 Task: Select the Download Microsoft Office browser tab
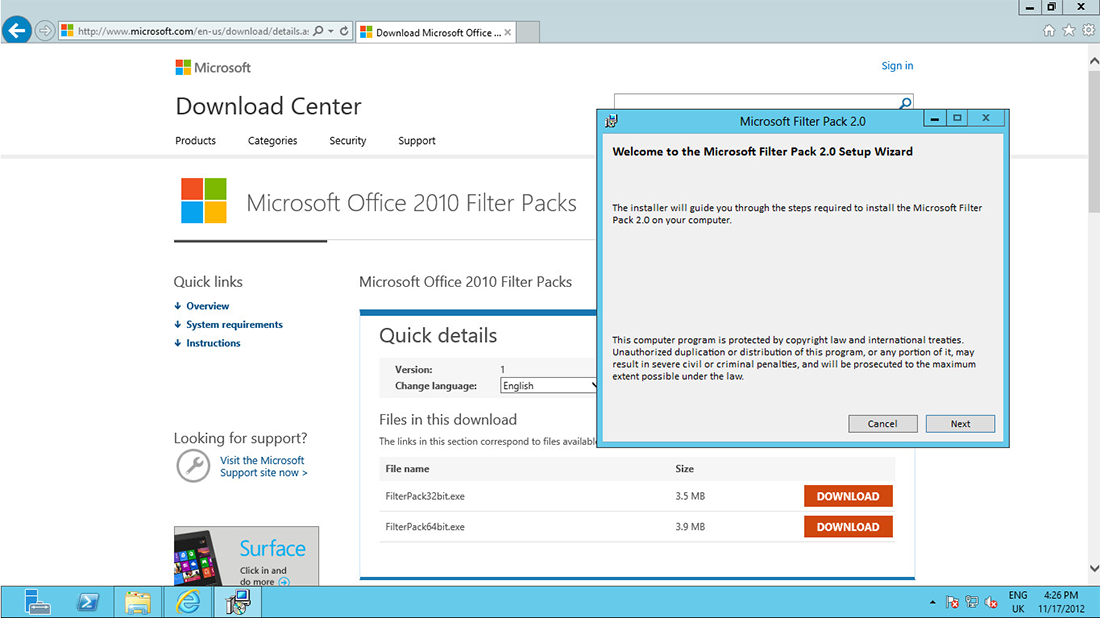436,32
